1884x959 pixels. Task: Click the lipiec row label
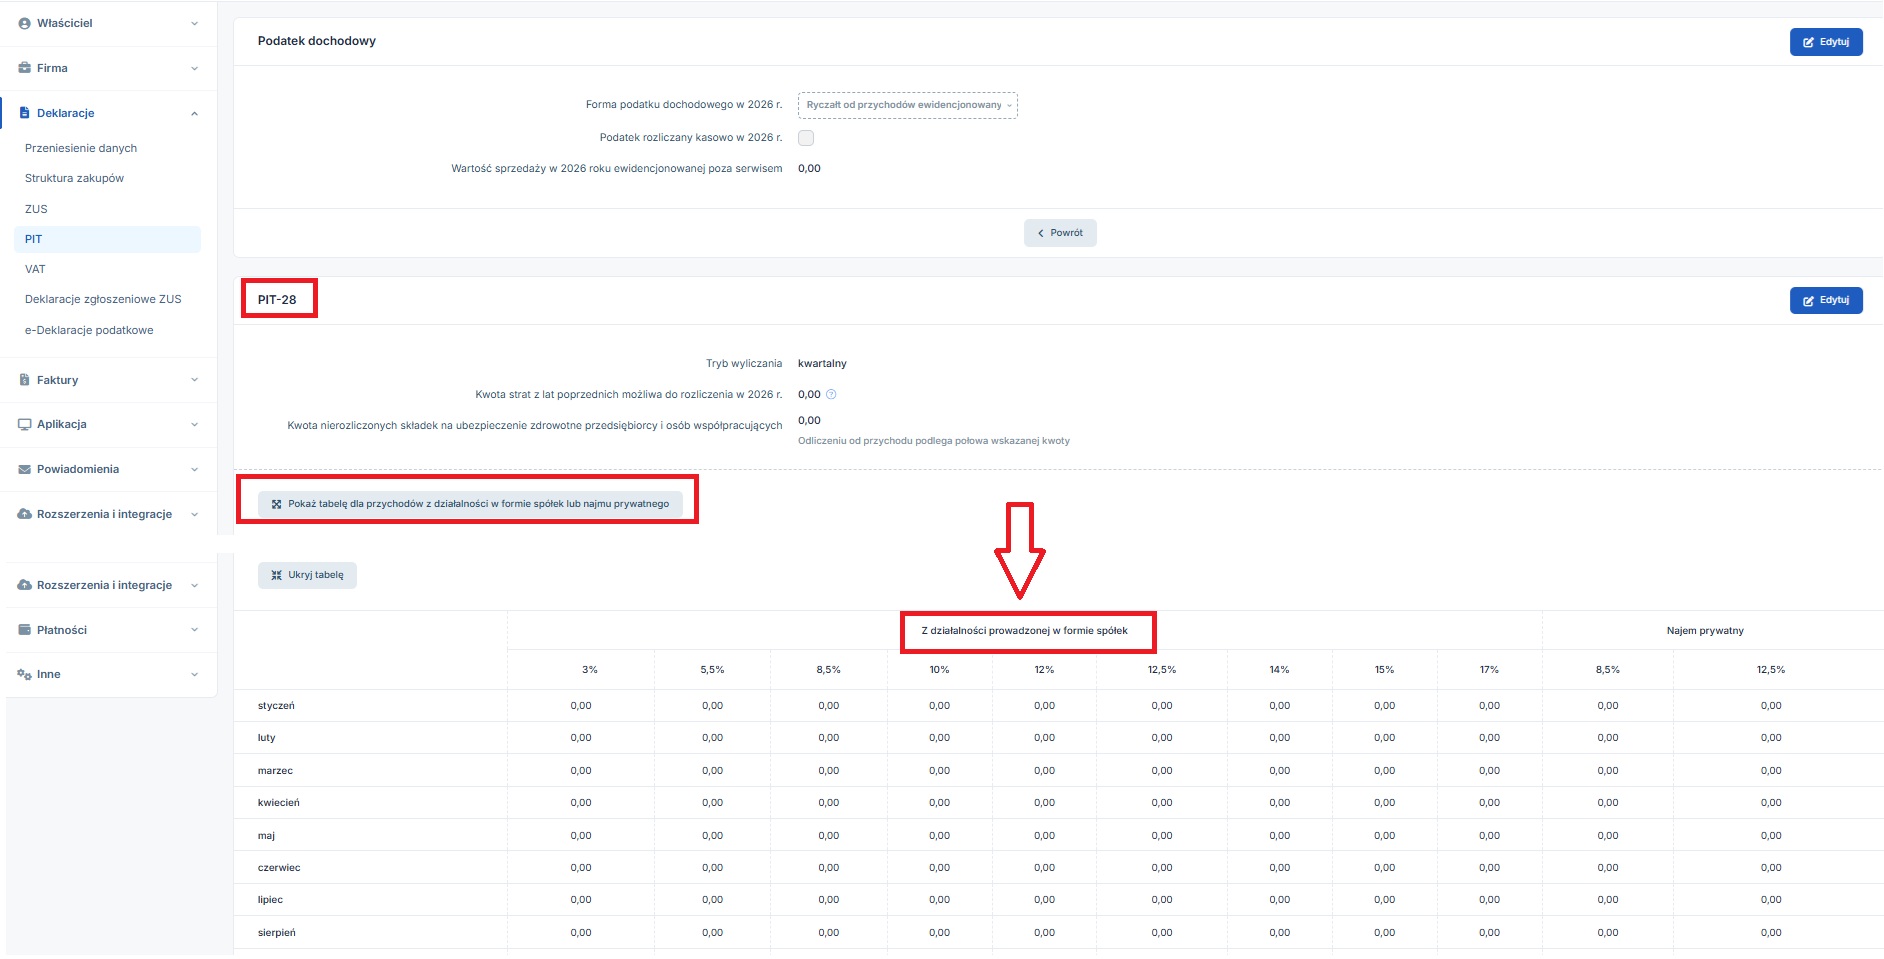[x=270, y=899]
